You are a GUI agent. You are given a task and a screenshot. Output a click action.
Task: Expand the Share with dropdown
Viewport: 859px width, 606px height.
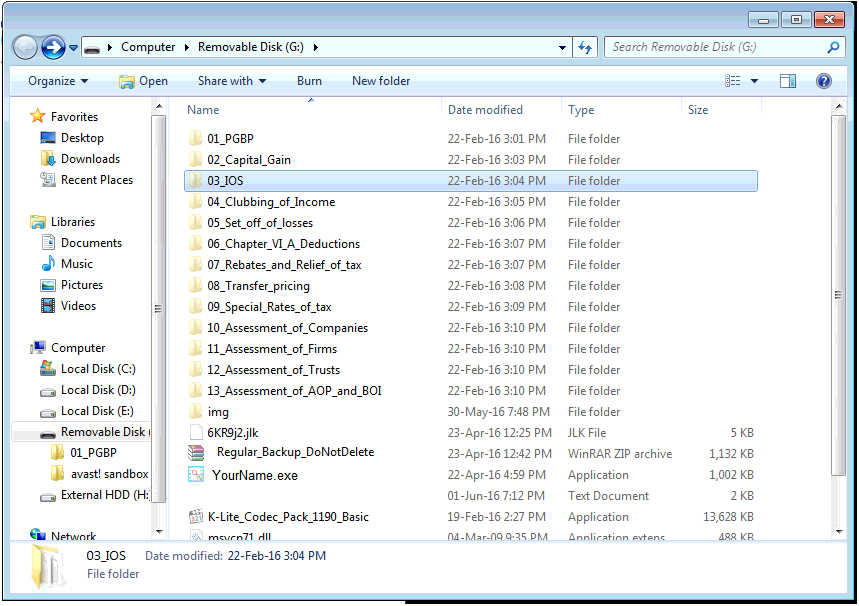coord(231,81)
